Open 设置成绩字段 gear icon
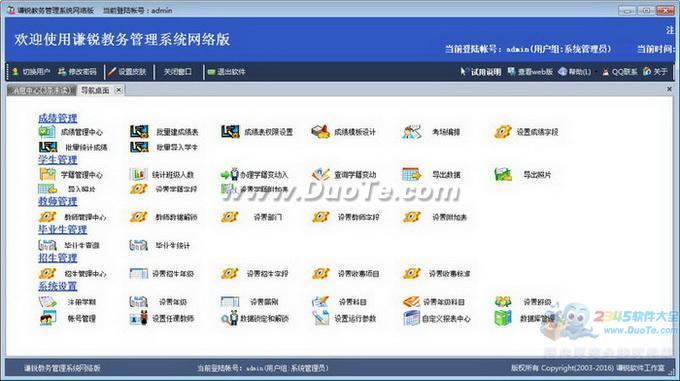680x381 pixels. pyautogui.click(x=503, y=132)
